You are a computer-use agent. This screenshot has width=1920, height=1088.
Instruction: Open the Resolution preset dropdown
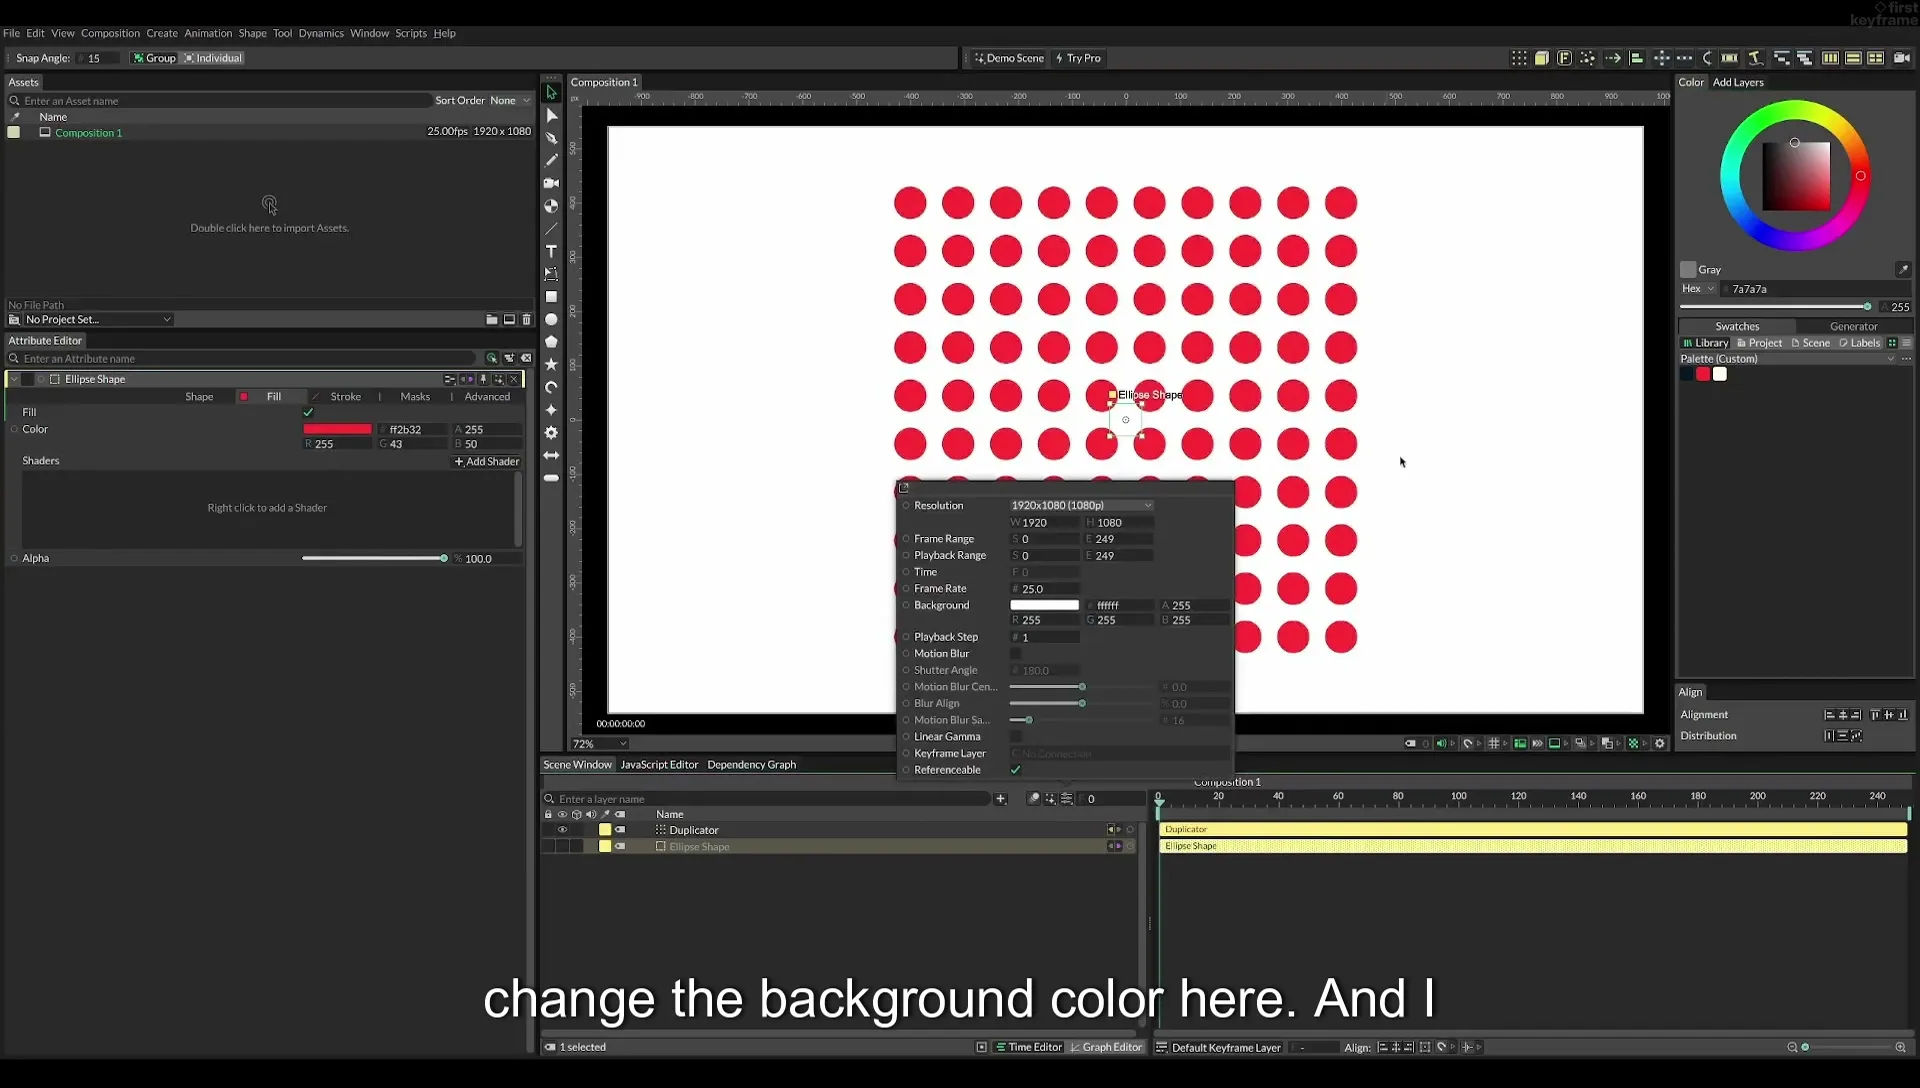(x=1082, y=506)
